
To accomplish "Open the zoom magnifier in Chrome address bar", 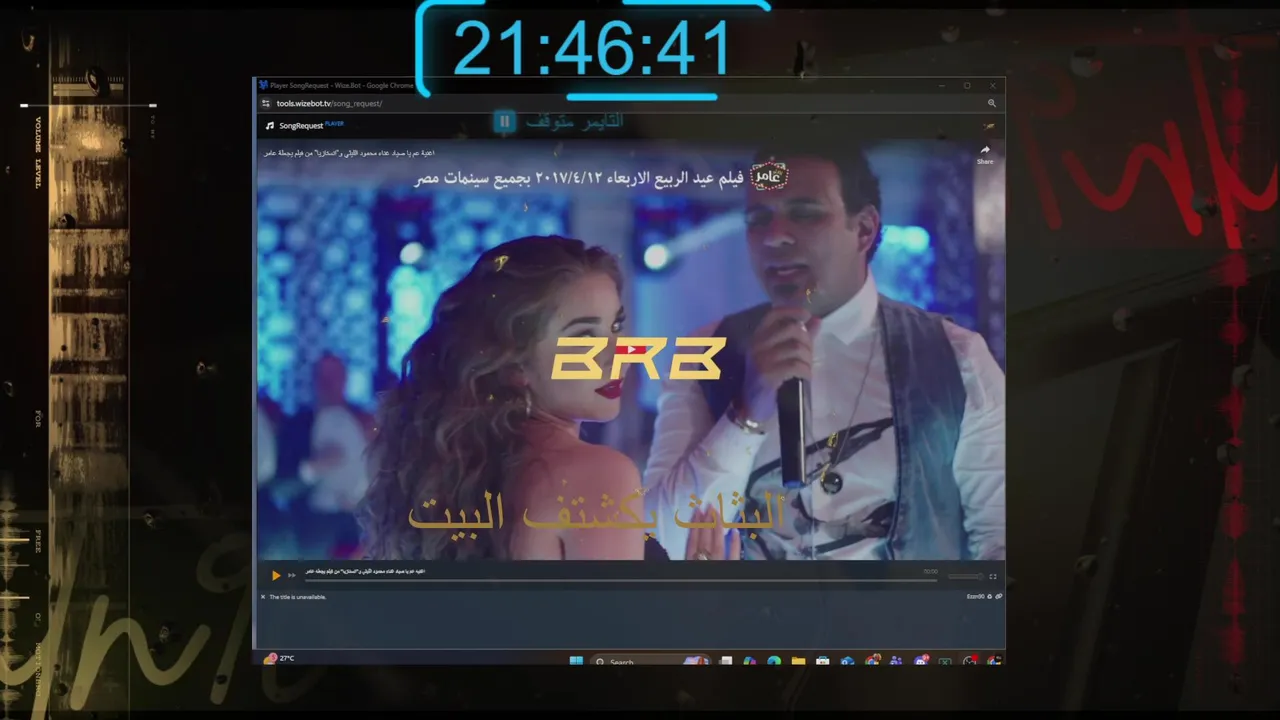I will point(992,103).
